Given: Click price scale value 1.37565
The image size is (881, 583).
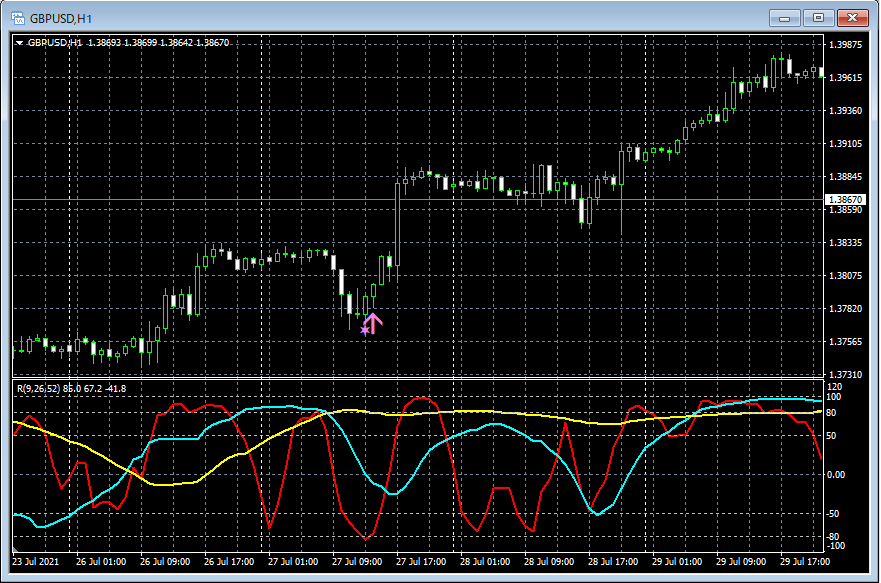Looking at the screenshot, I should click(846, 342).
